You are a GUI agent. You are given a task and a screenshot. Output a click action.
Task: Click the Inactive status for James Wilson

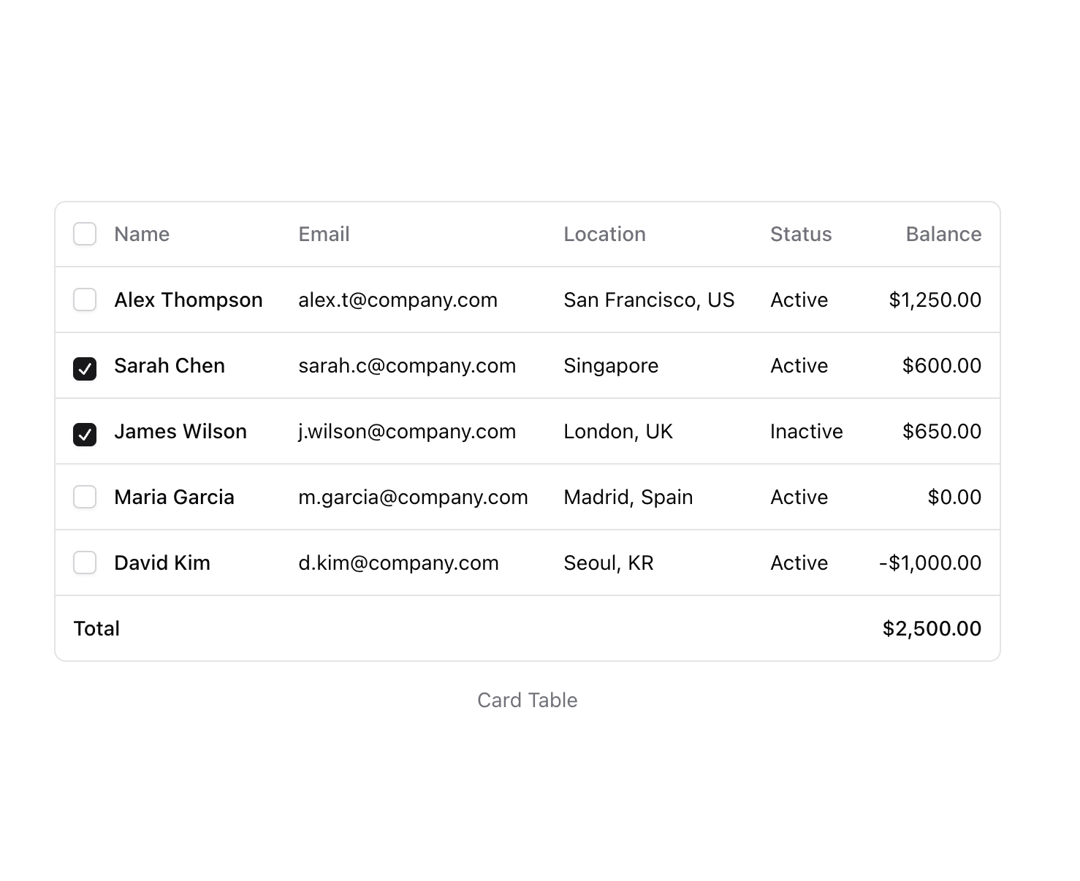[x=807, y=432]
